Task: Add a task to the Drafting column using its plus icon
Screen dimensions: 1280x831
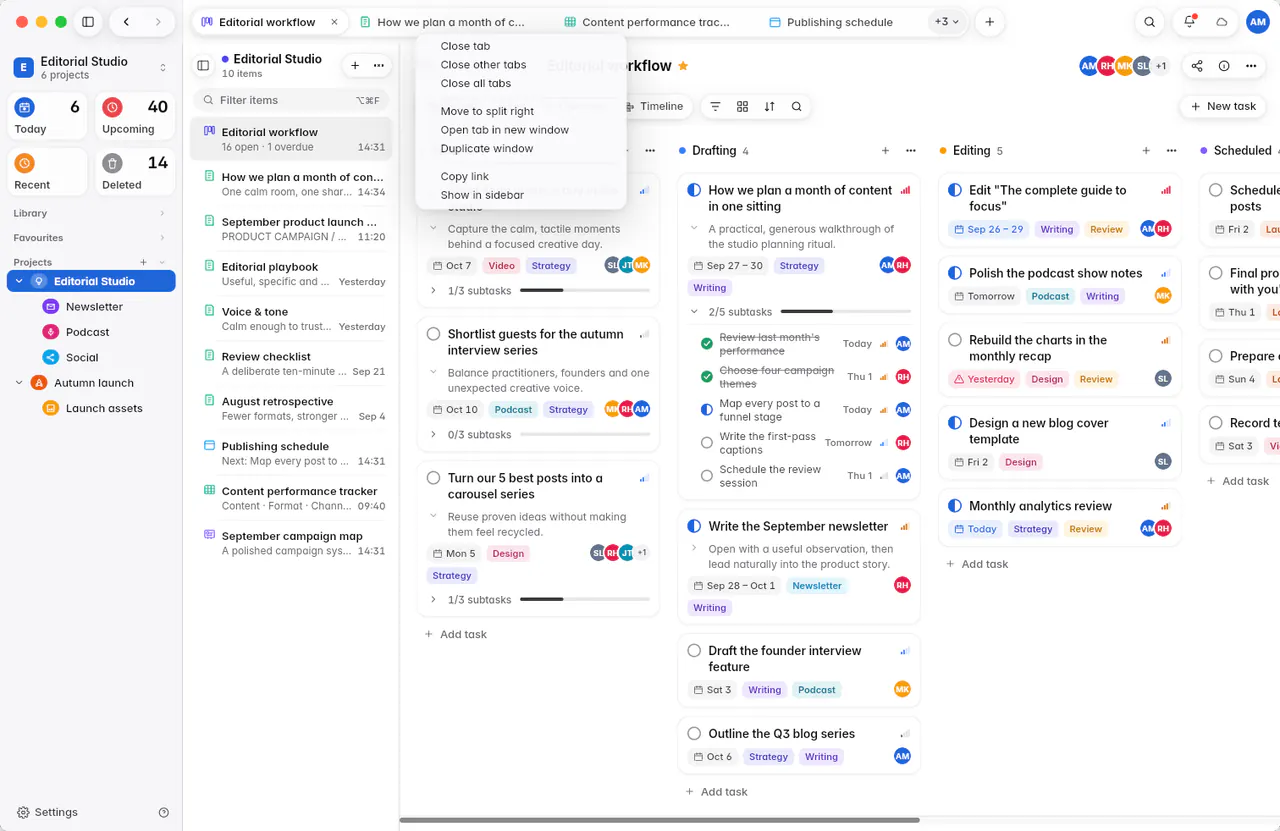Action: (x=885, y=151)
